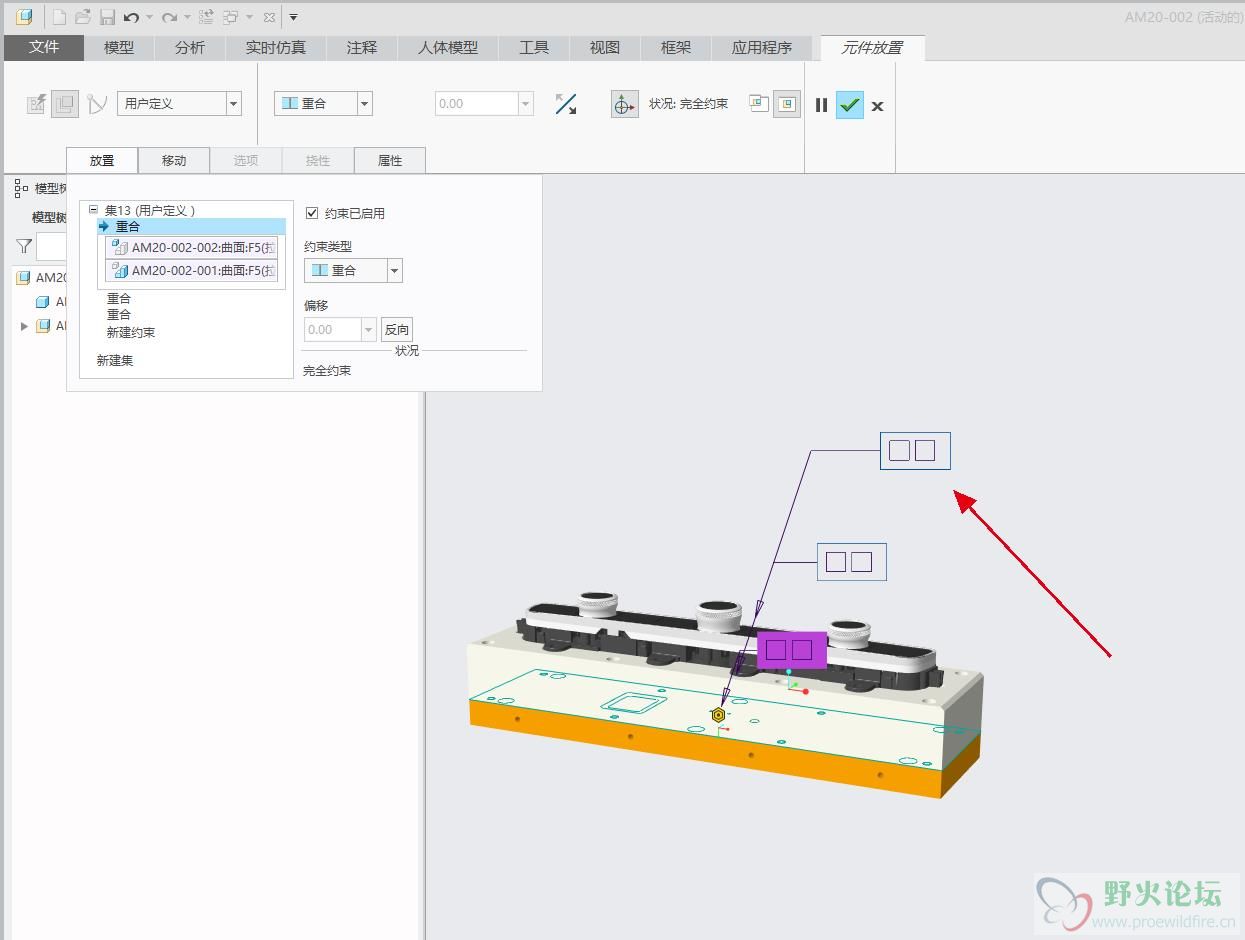Click the Regenerate model icon
The height and width of the screenshot is (940, 1245).
pyautogui.click(x=206, y=17)
